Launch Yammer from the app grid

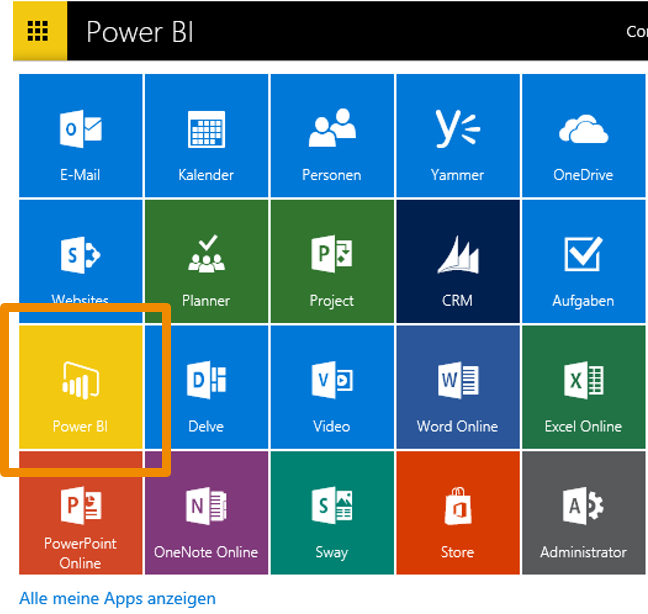coord(458,136)
